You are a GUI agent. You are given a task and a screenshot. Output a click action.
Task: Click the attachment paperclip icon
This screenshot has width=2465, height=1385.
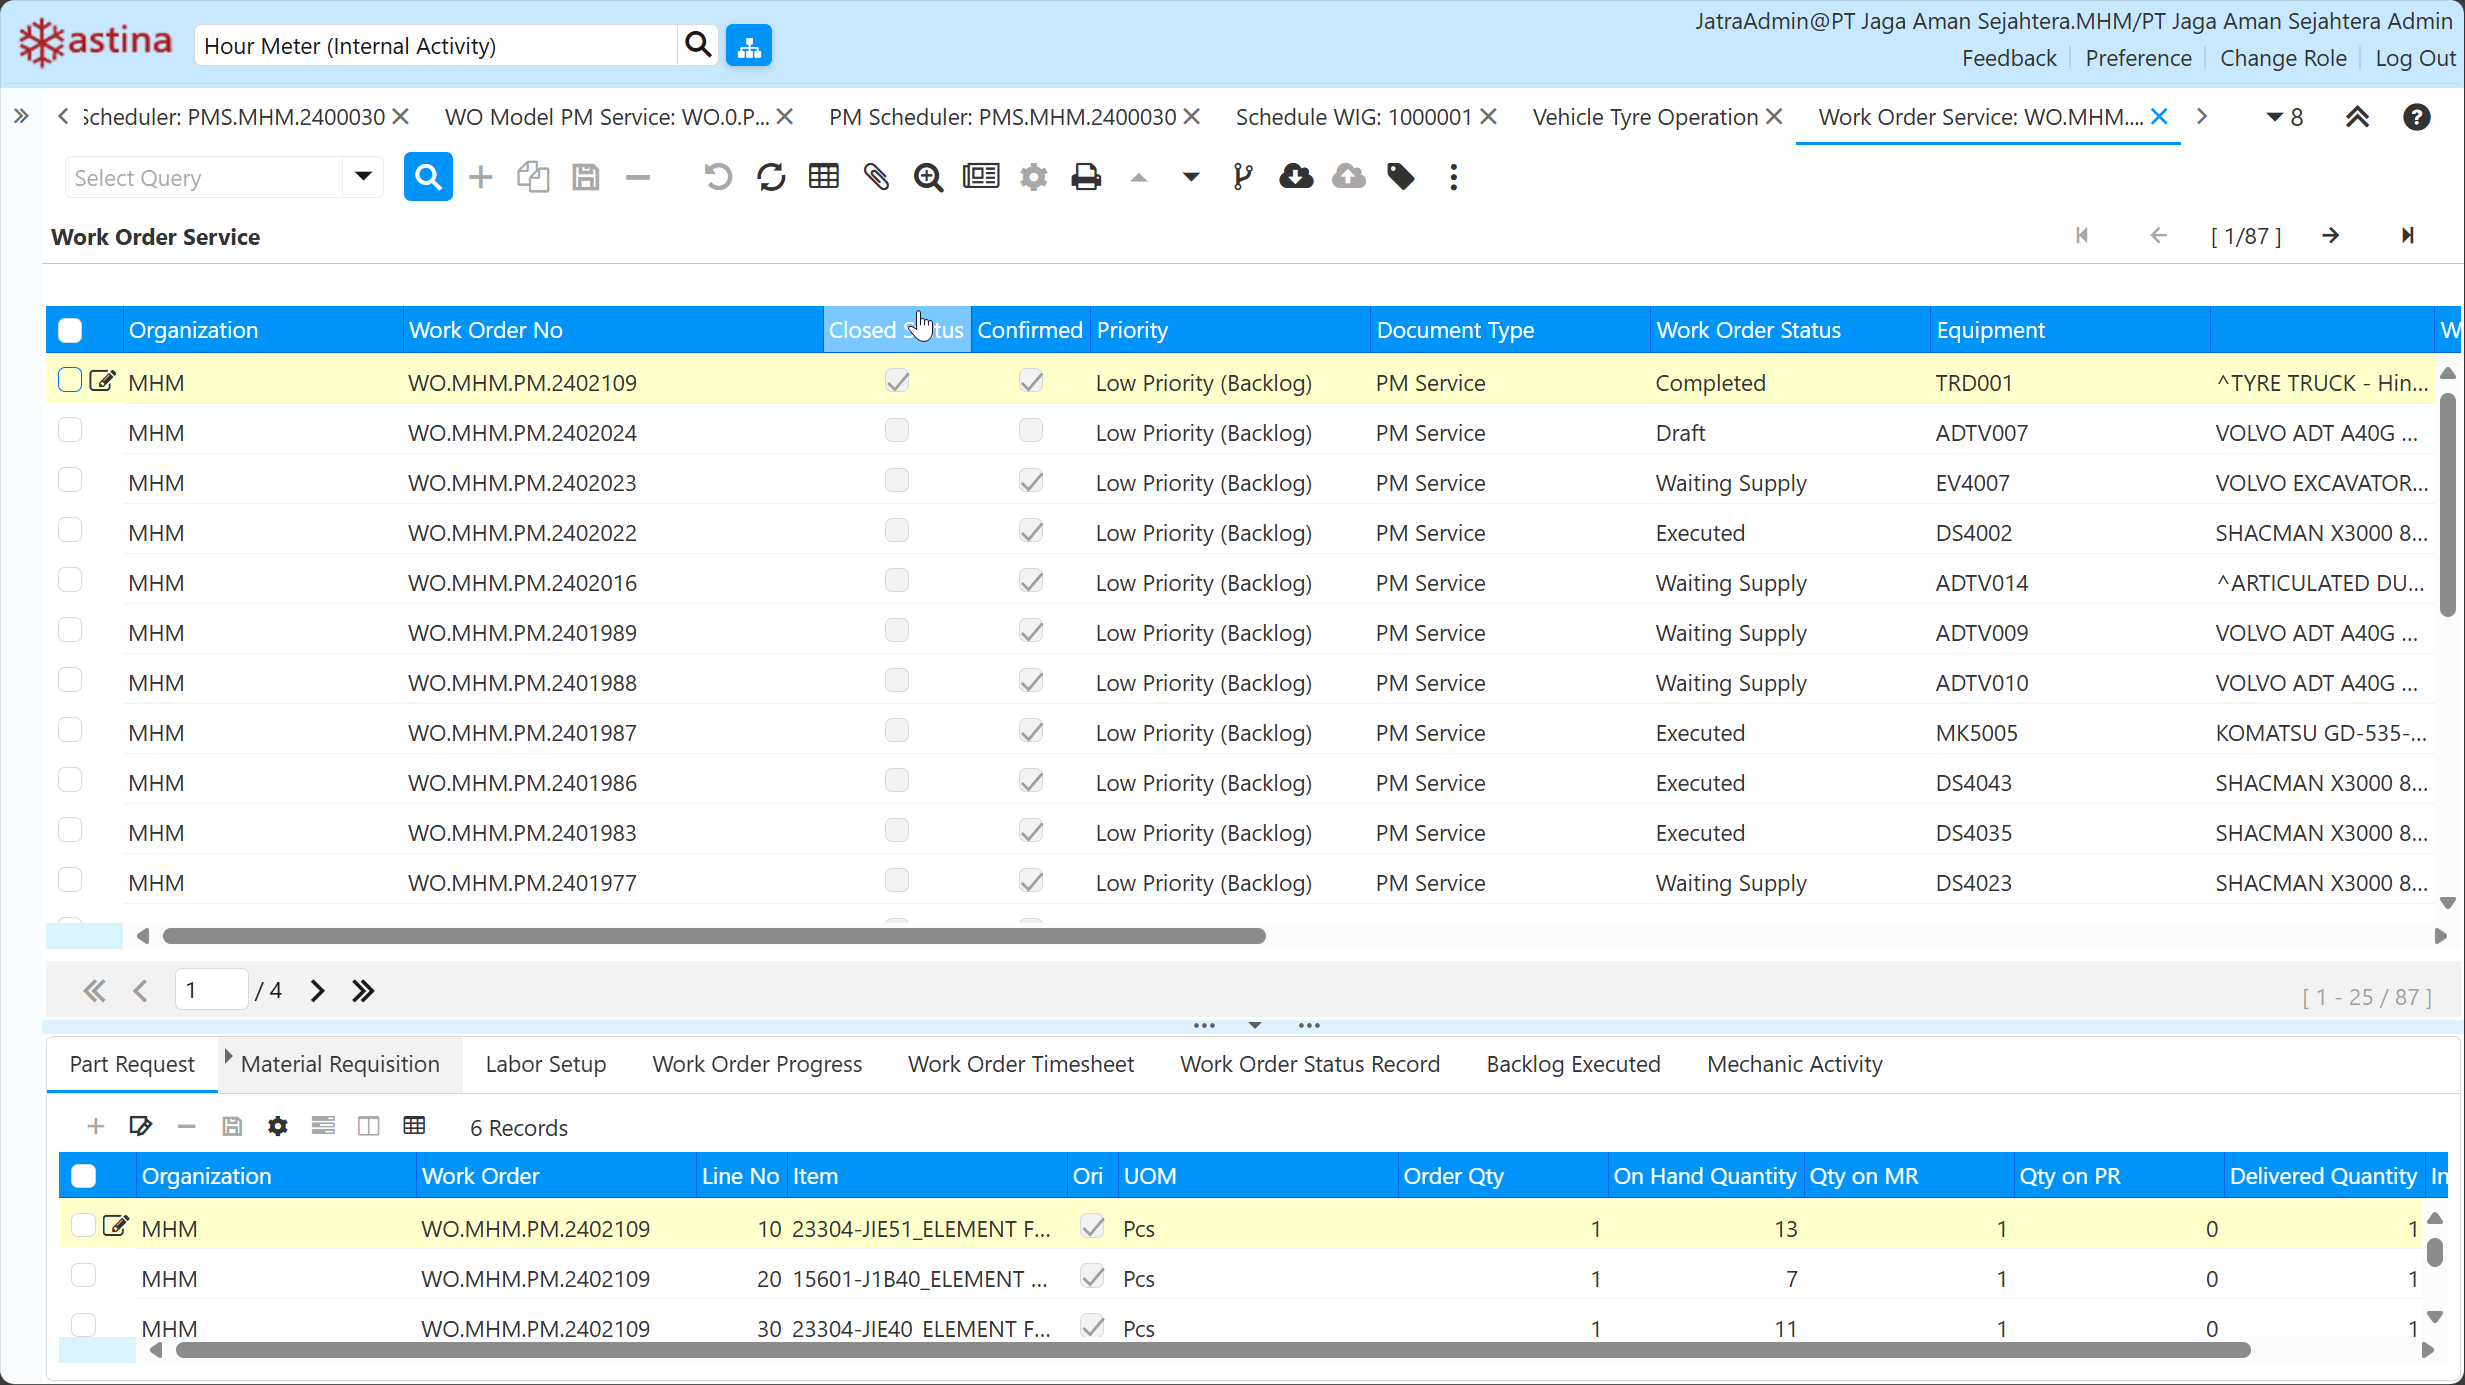876,177
